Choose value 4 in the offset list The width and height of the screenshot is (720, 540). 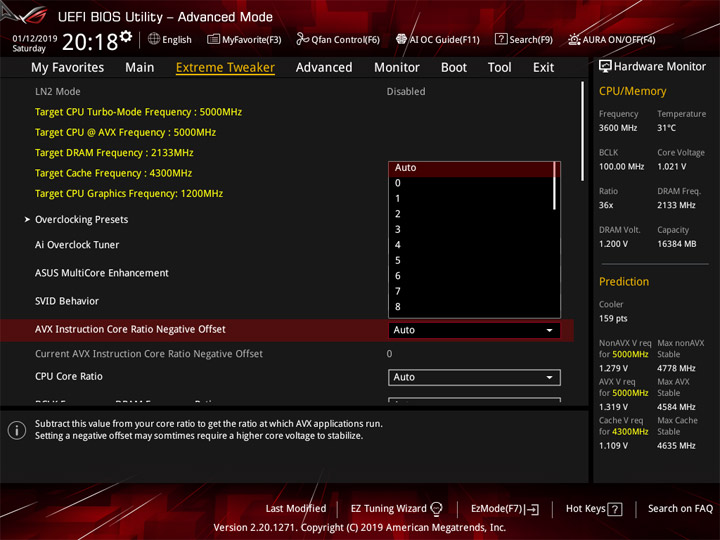click(x=471, y=245)
